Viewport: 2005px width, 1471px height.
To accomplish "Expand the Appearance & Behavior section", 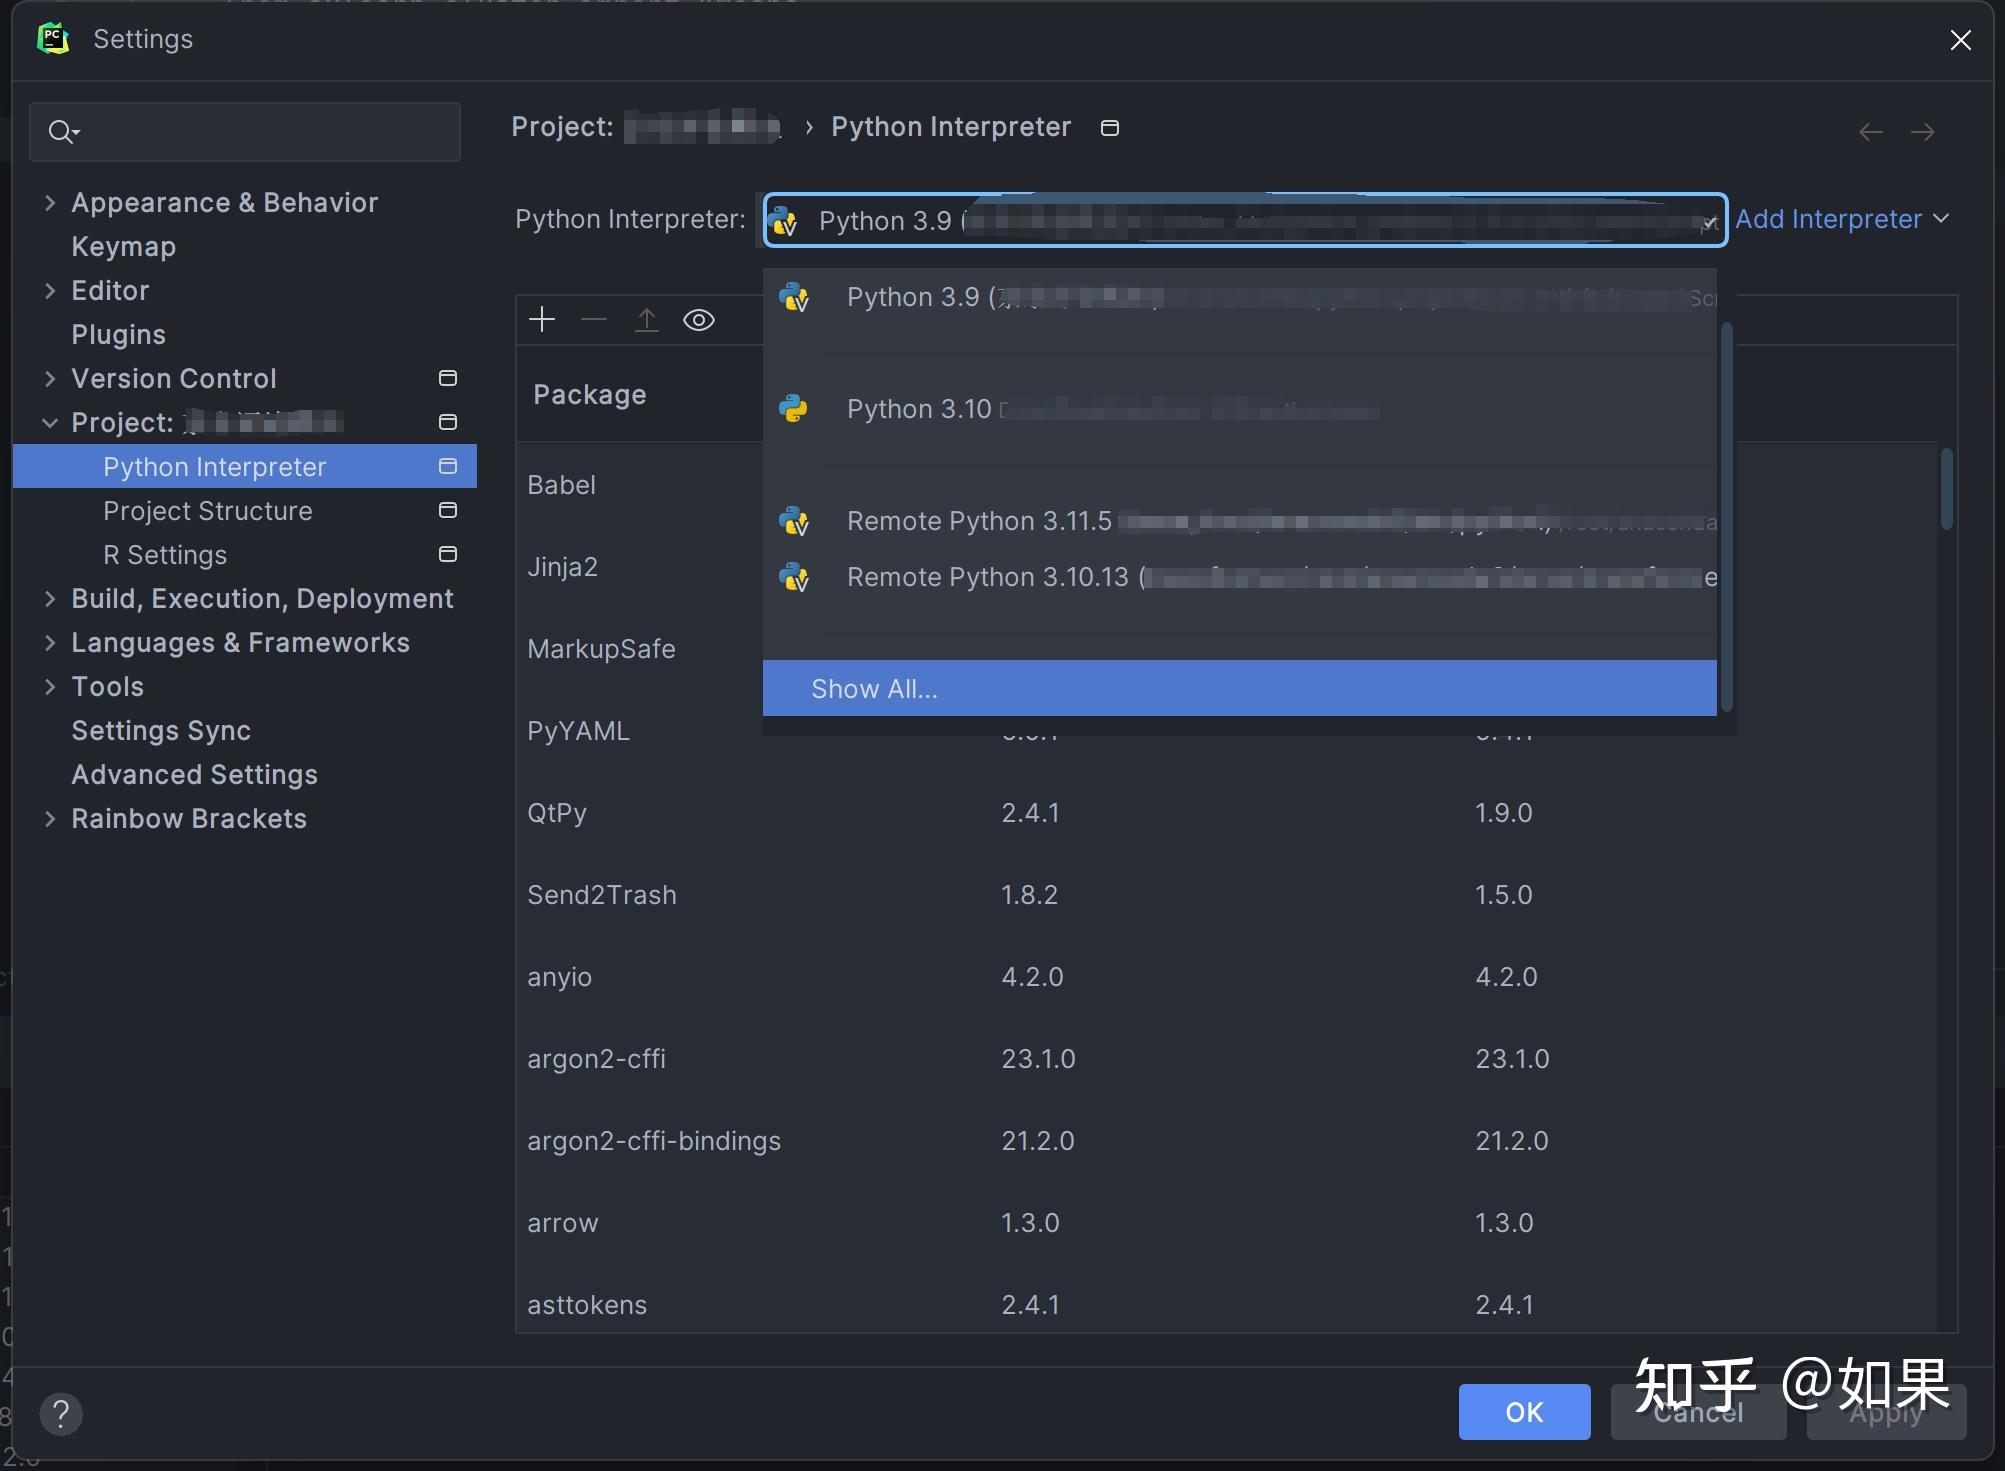I will point(224,202).
